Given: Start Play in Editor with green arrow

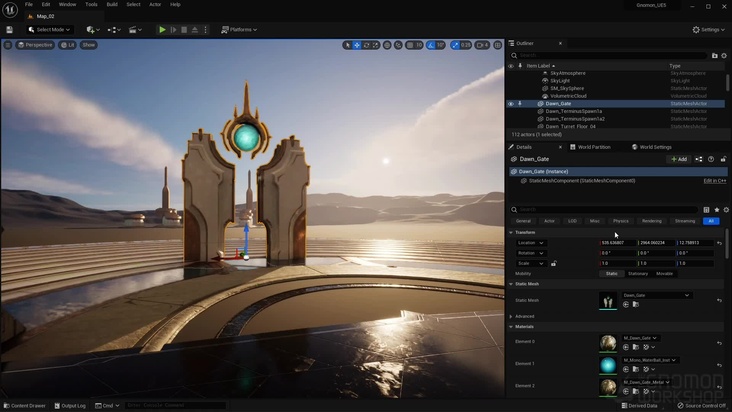Looking at the screenshot, I should pyautogui.click(x=162, y=30).
